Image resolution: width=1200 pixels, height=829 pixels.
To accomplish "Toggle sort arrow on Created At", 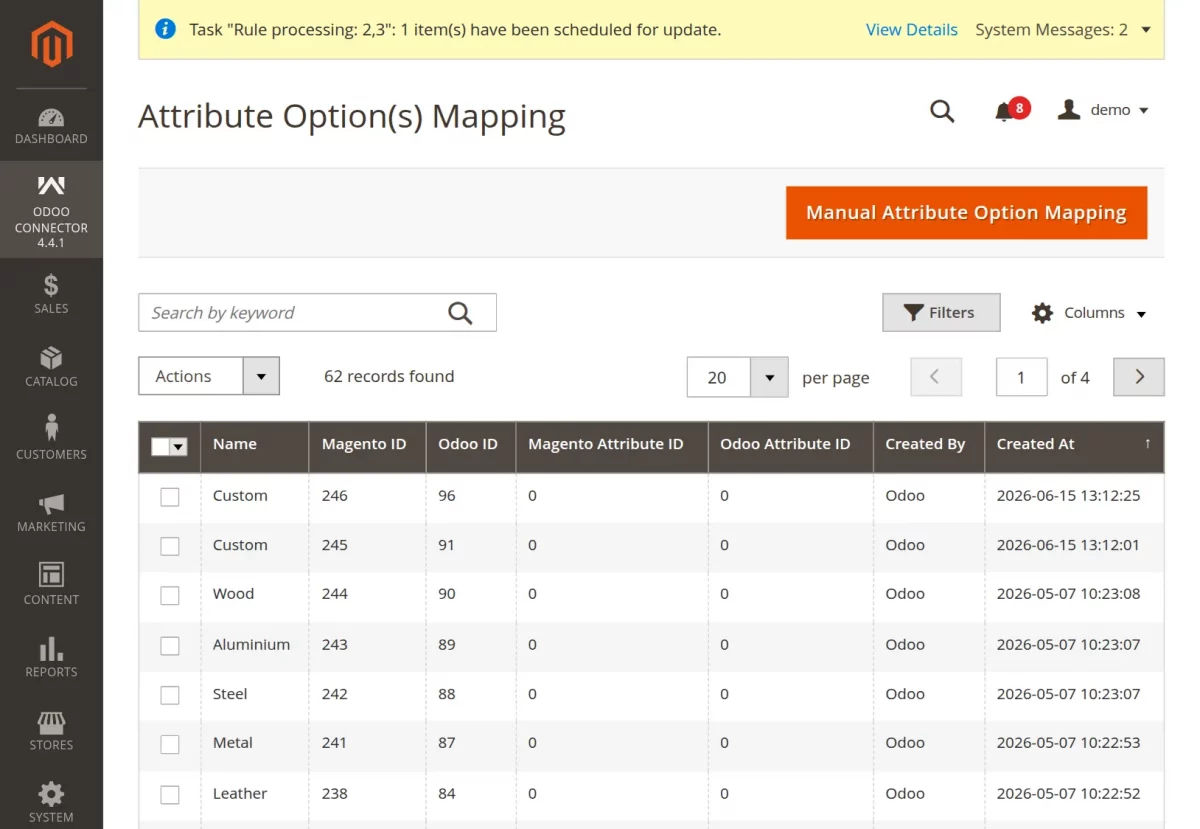I will pos(1148,444).
